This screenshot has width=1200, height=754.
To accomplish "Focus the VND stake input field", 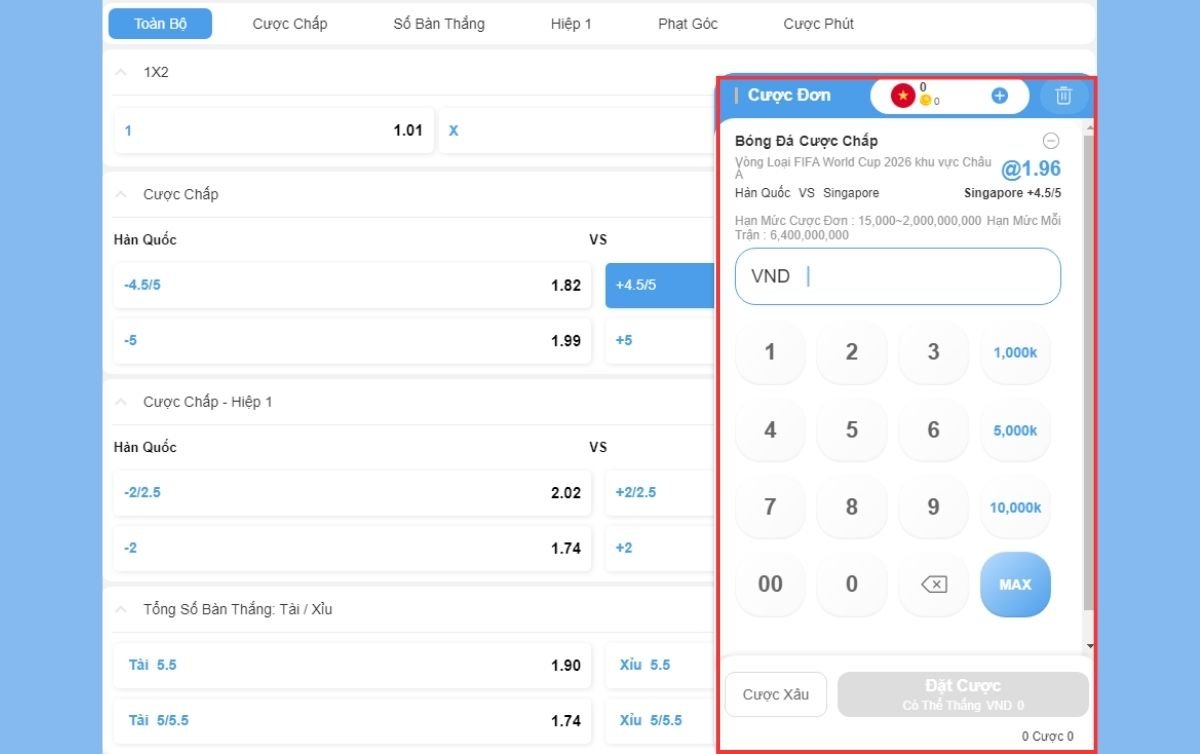I will [898, 276].
